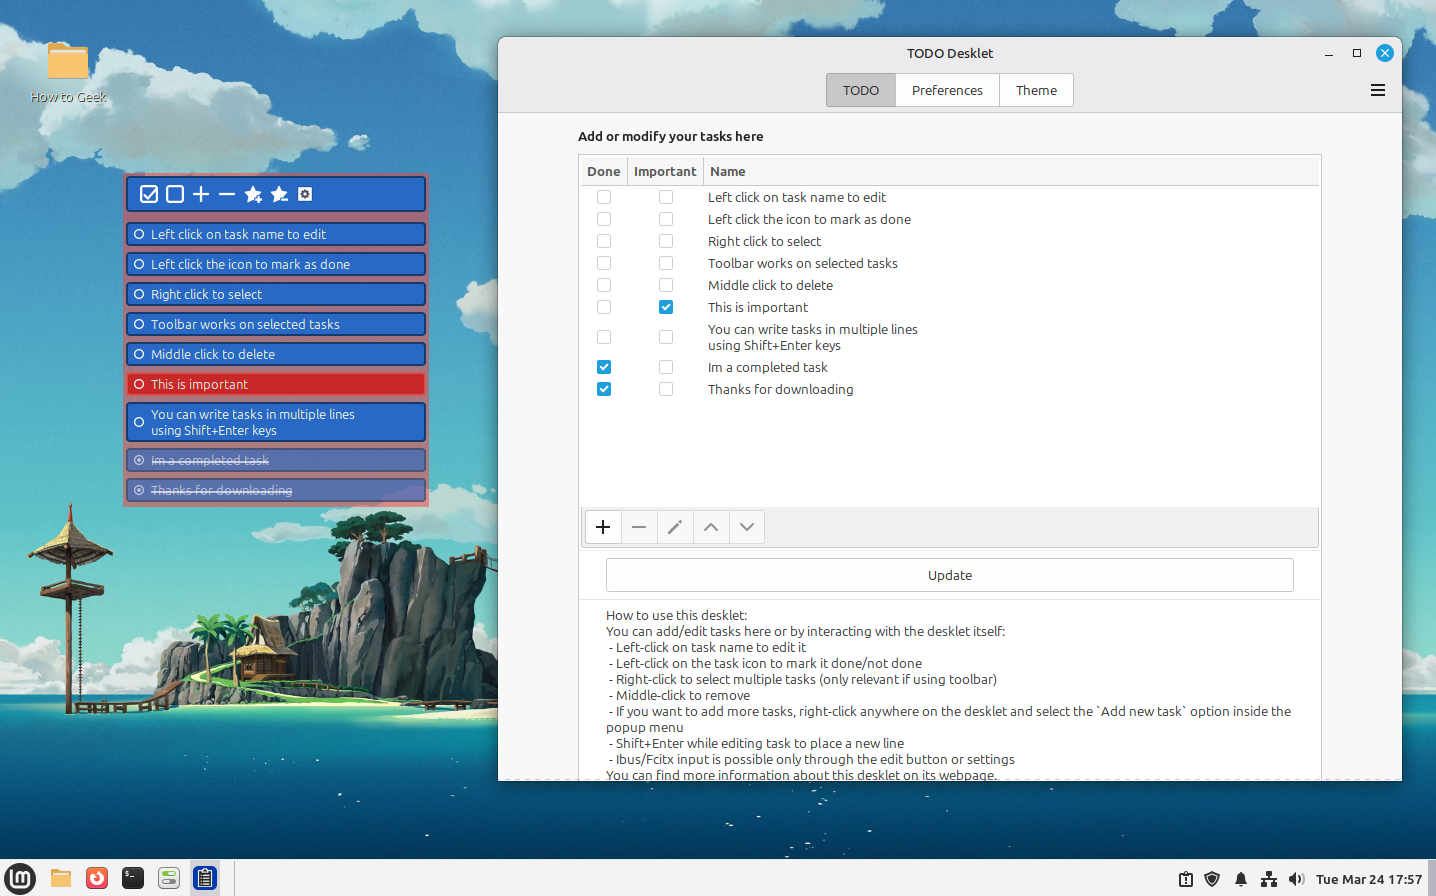1436x896 pixels.
Task: Uncheck Important checkbox for 'This is important'
Action: [666, 307]
